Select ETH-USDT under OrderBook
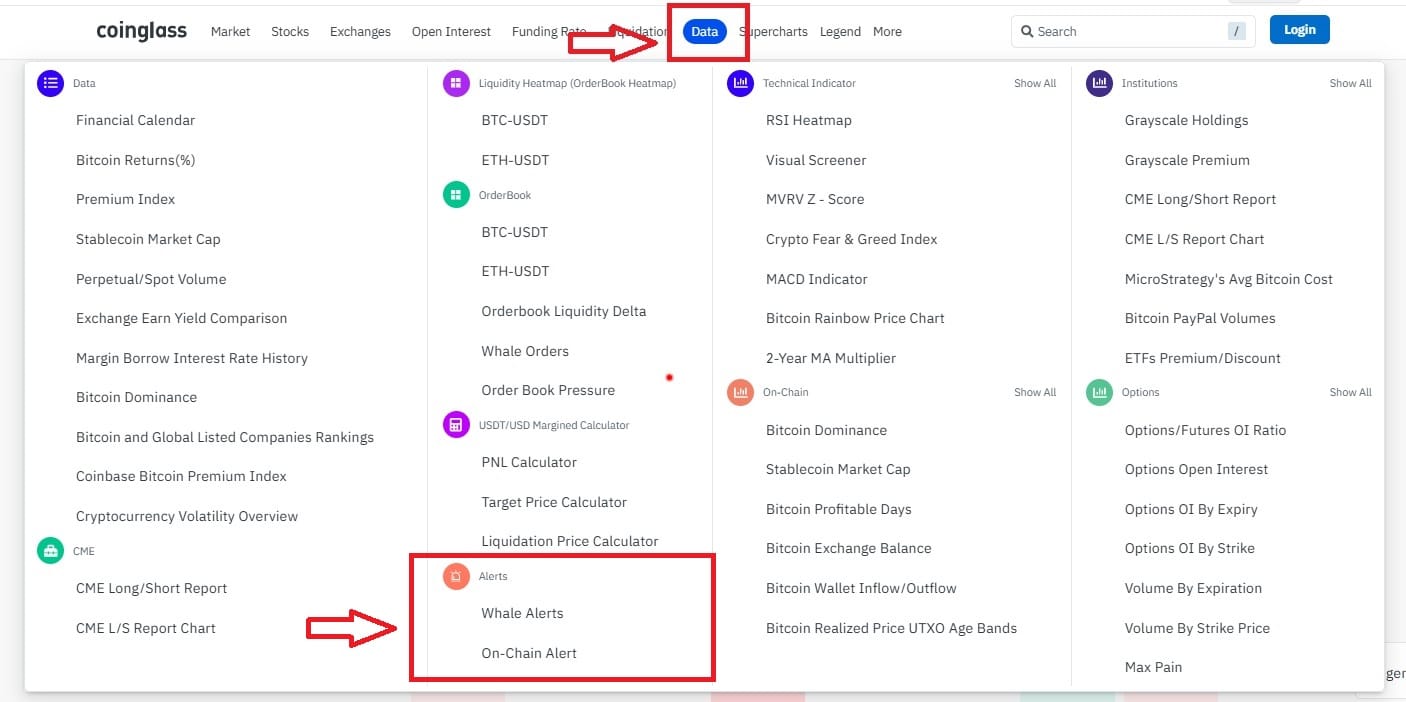This screenshot has height=702, width=1406. (x=515, y=271)
